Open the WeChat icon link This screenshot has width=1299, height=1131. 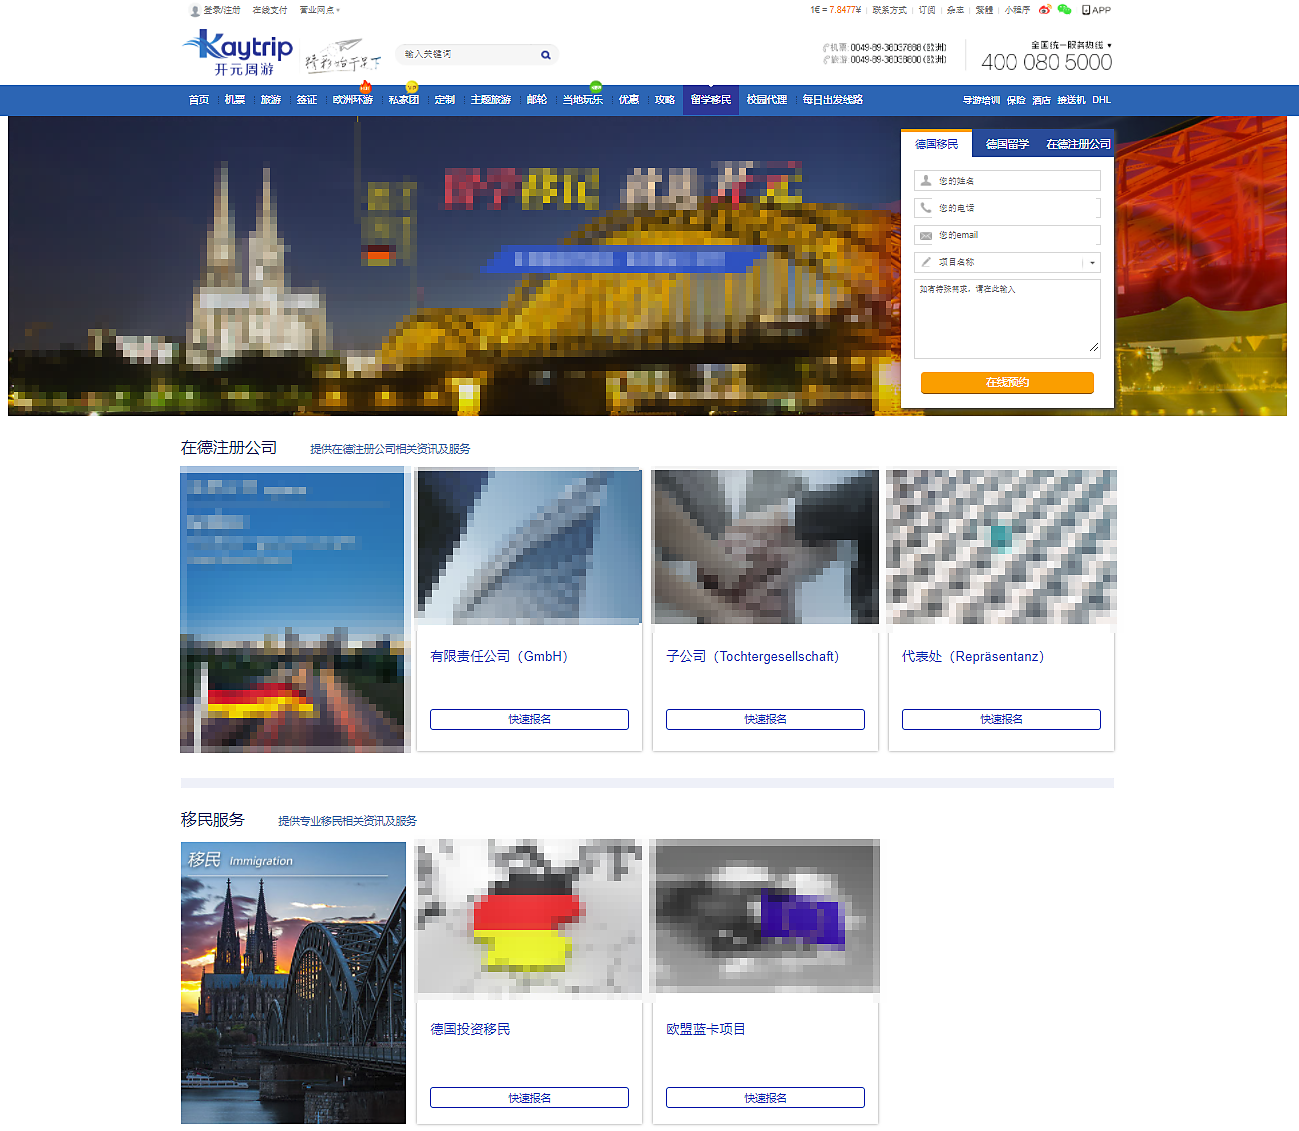point(1064,10)
